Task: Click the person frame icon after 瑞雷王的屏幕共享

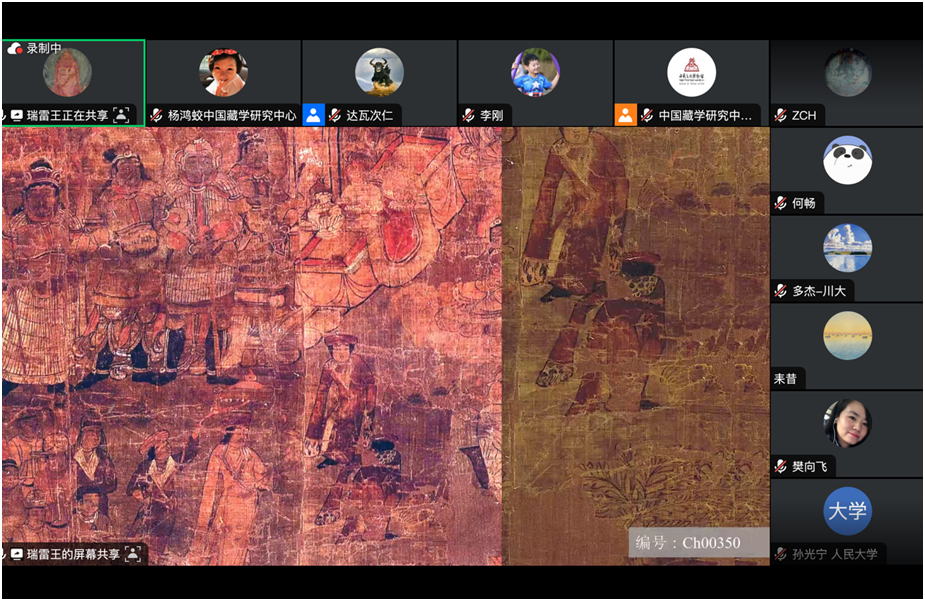Action: point(134,554)
